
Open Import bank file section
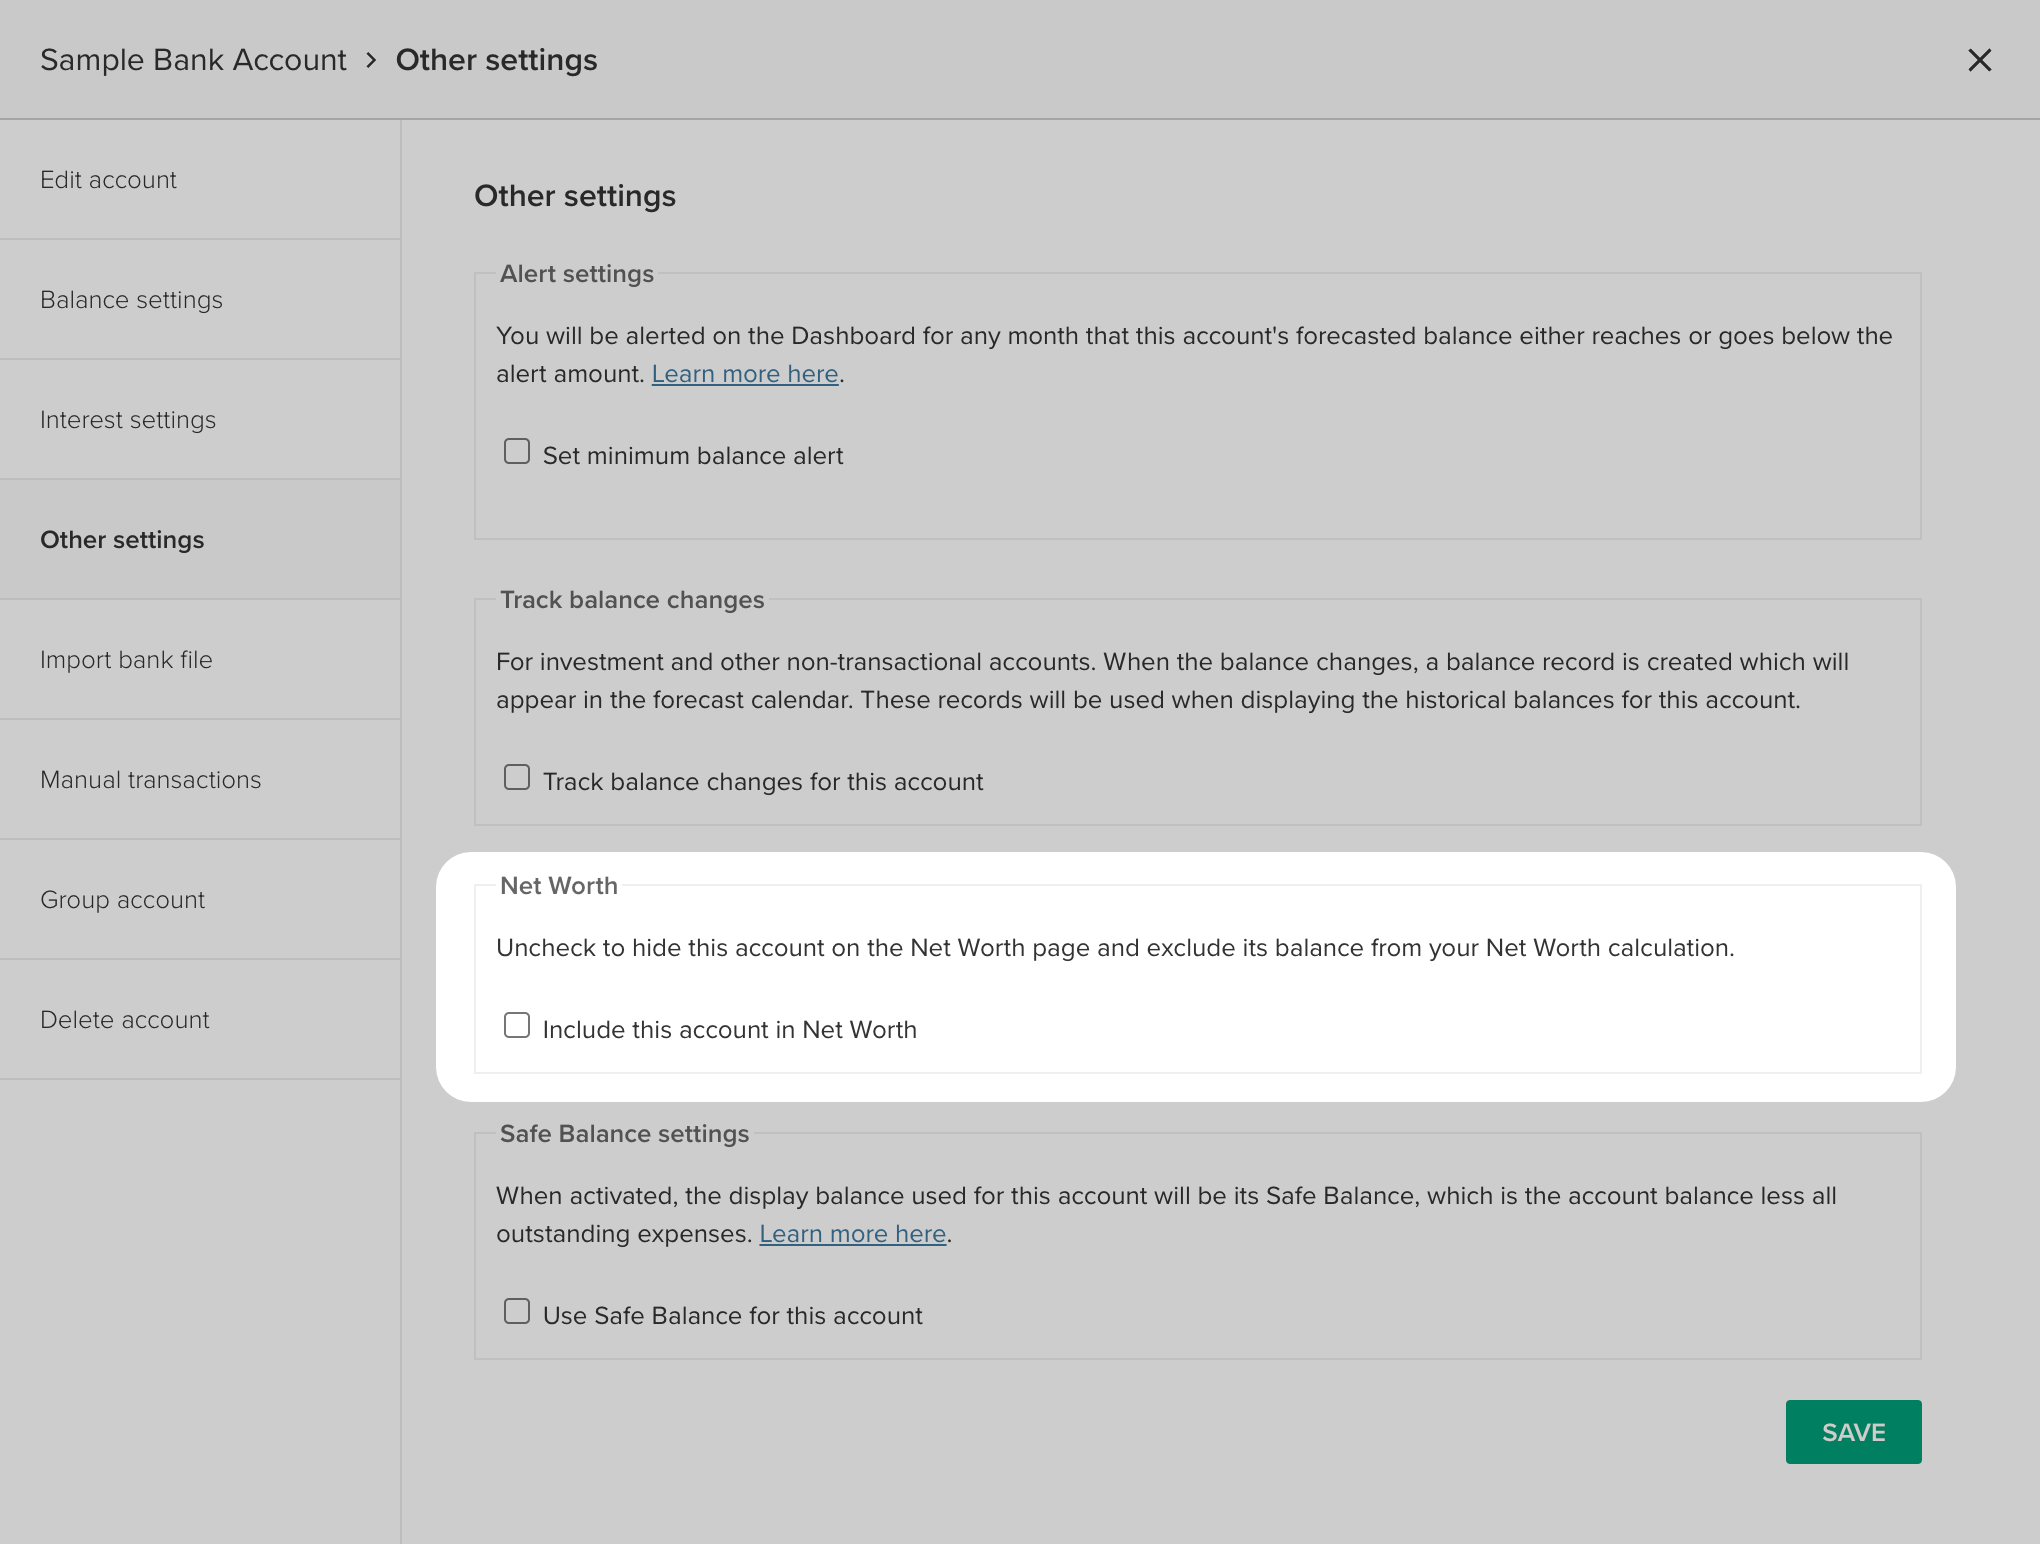click(126, 660)
